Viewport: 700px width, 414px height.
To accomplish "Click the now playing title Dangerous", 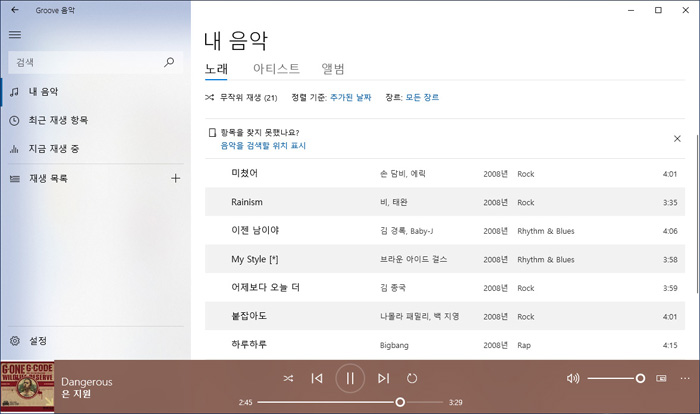I will [x=87, y=382].
